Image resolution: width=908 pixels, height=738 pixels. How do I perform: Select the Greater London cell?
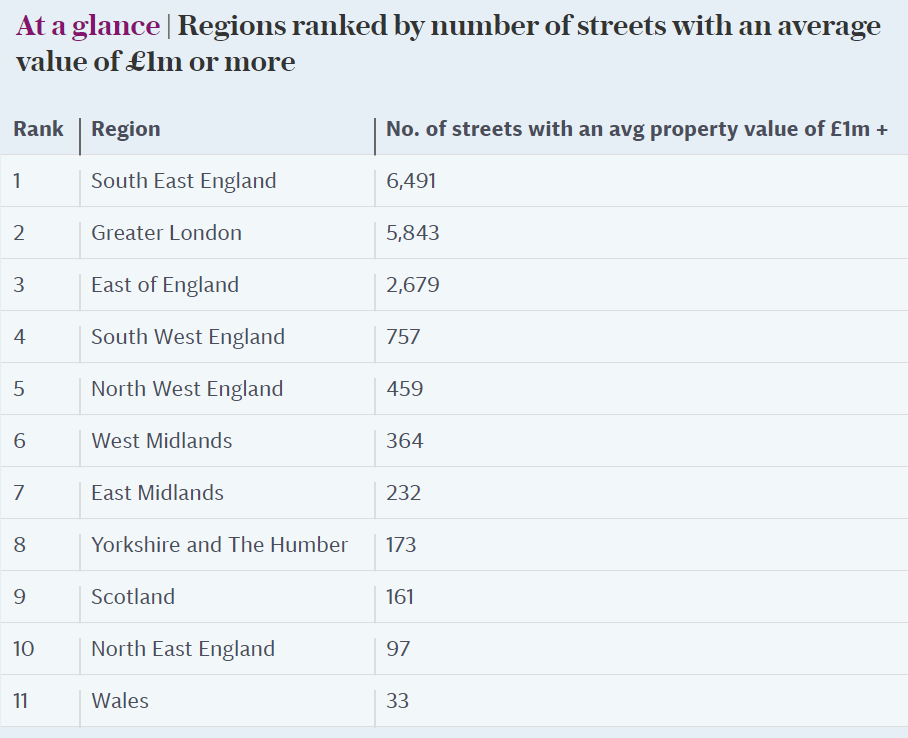point(166,233)
